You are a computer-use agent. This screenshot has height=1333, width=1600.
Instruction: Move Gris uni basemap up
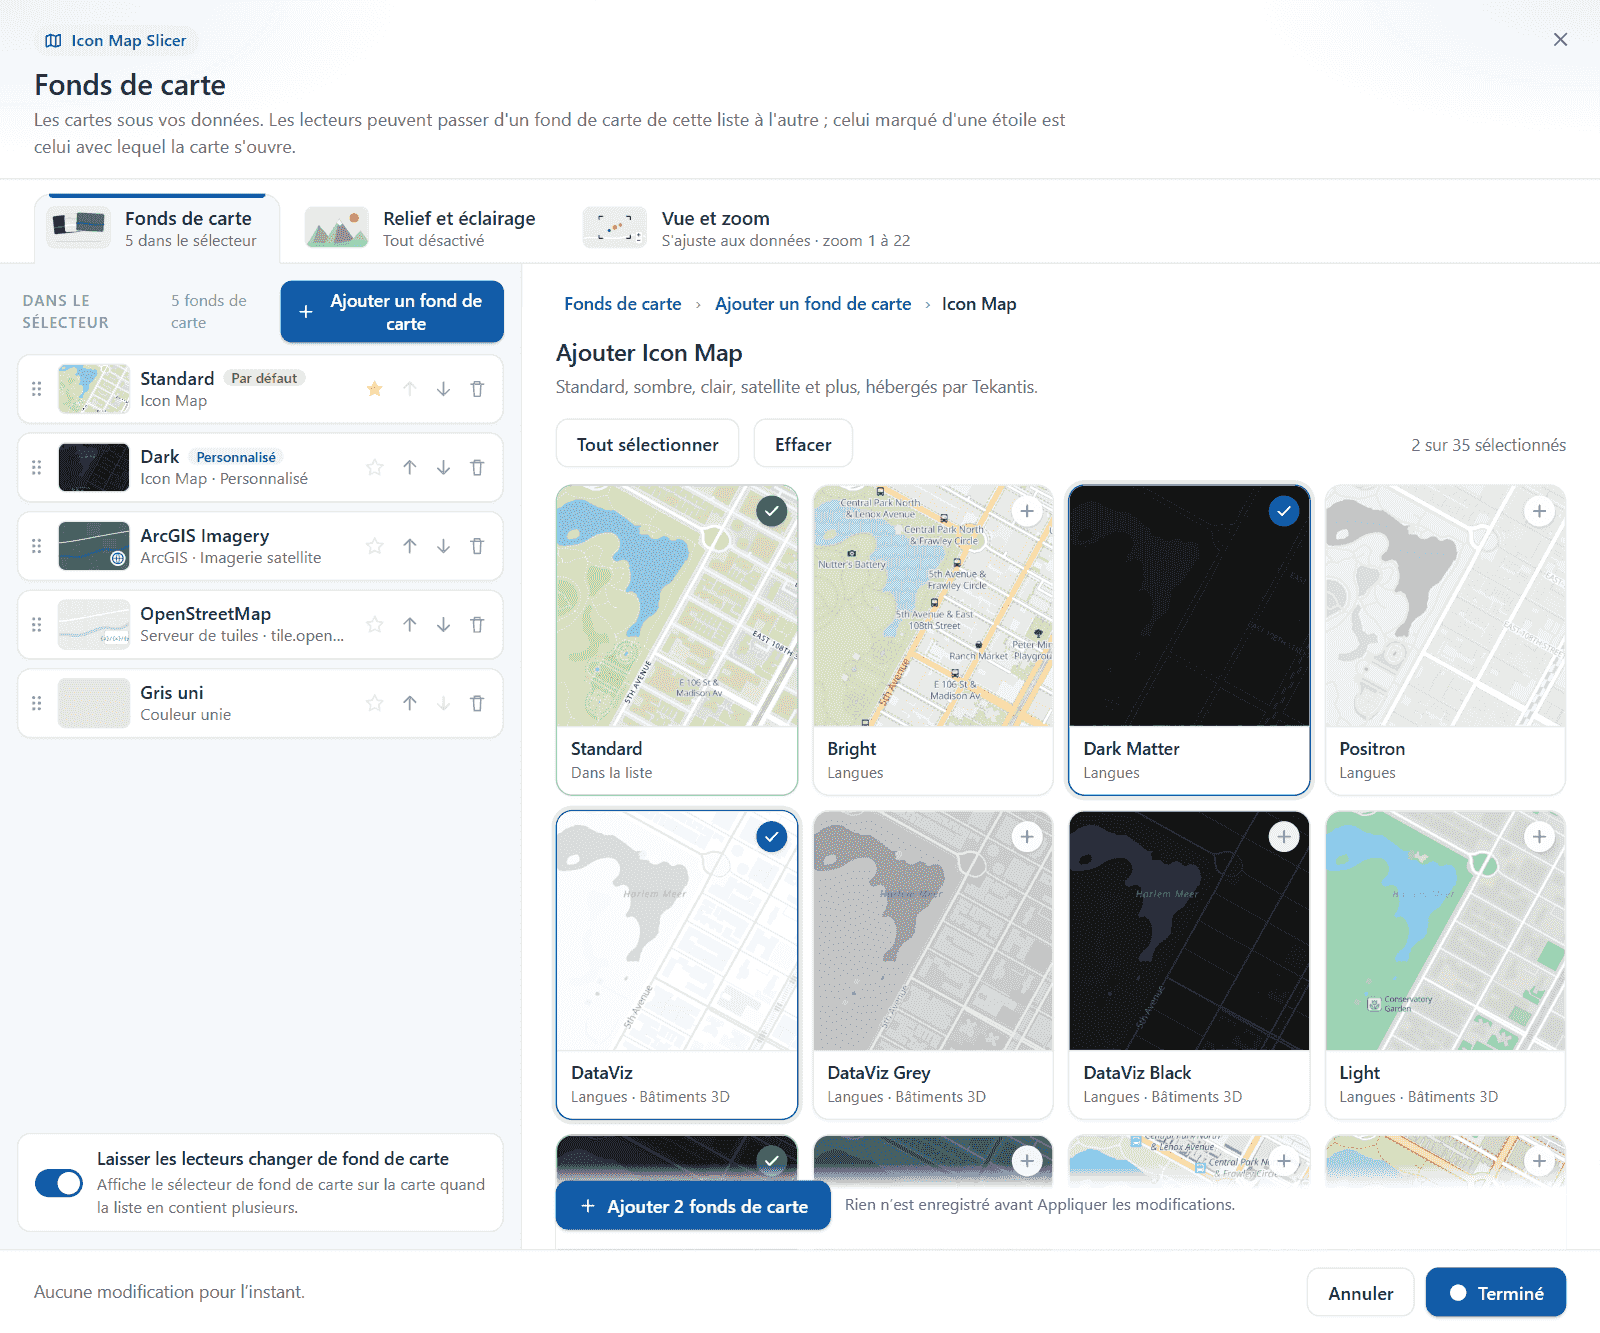point(410,703)
